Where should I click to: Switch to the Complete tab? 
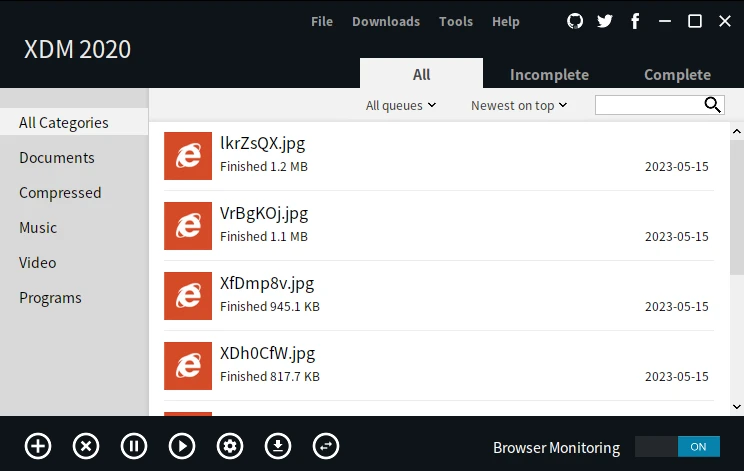point(677,75)
